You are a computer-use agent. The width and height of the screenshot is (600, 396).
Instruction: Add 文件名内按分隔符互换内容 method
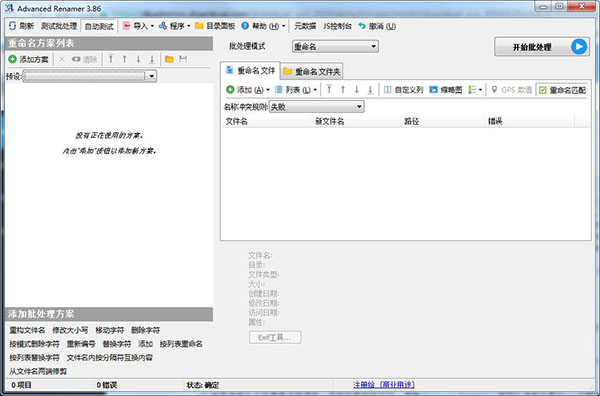[109, 358]
